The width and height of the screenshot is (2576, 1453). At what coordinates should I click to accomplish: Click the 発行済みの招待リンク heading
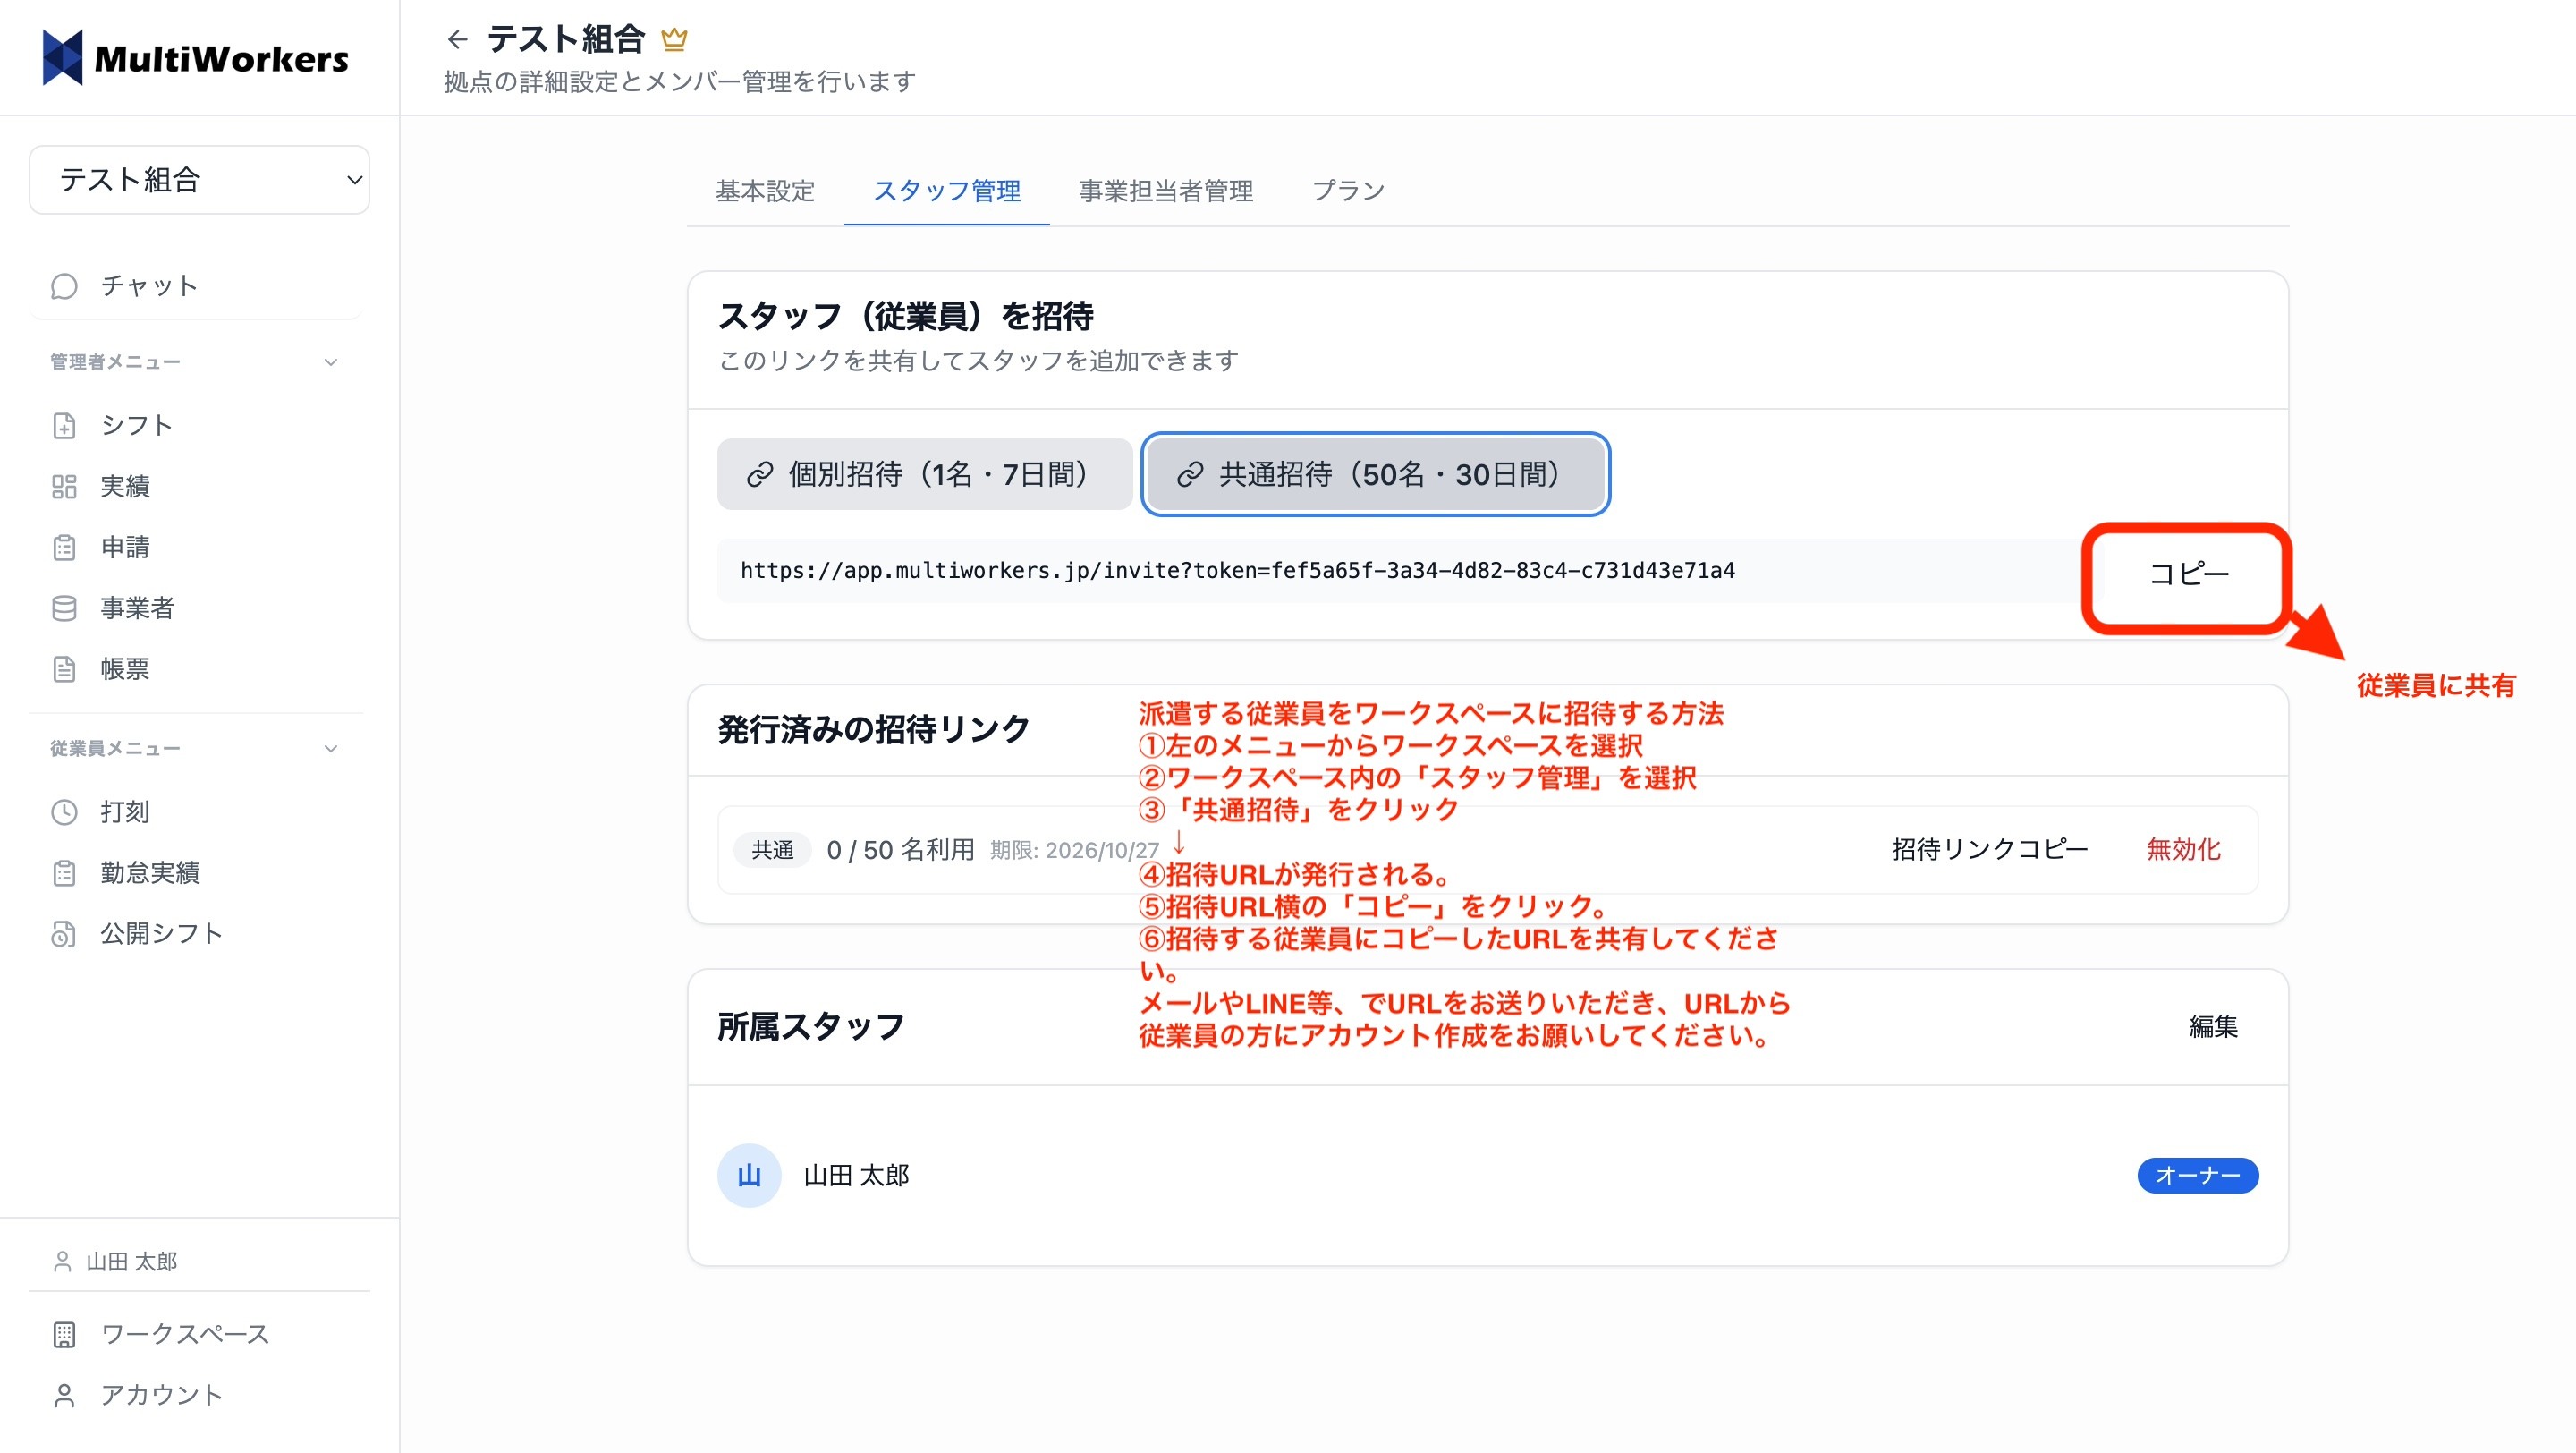pyautogui.click(x=874, y=730)
